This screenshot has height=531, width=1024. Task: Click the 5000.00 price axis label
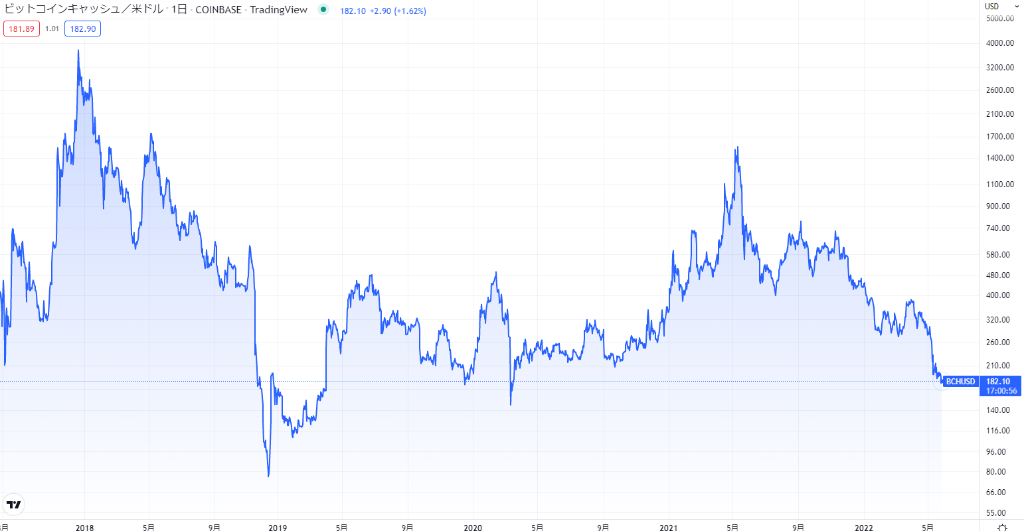(1000, 18)
